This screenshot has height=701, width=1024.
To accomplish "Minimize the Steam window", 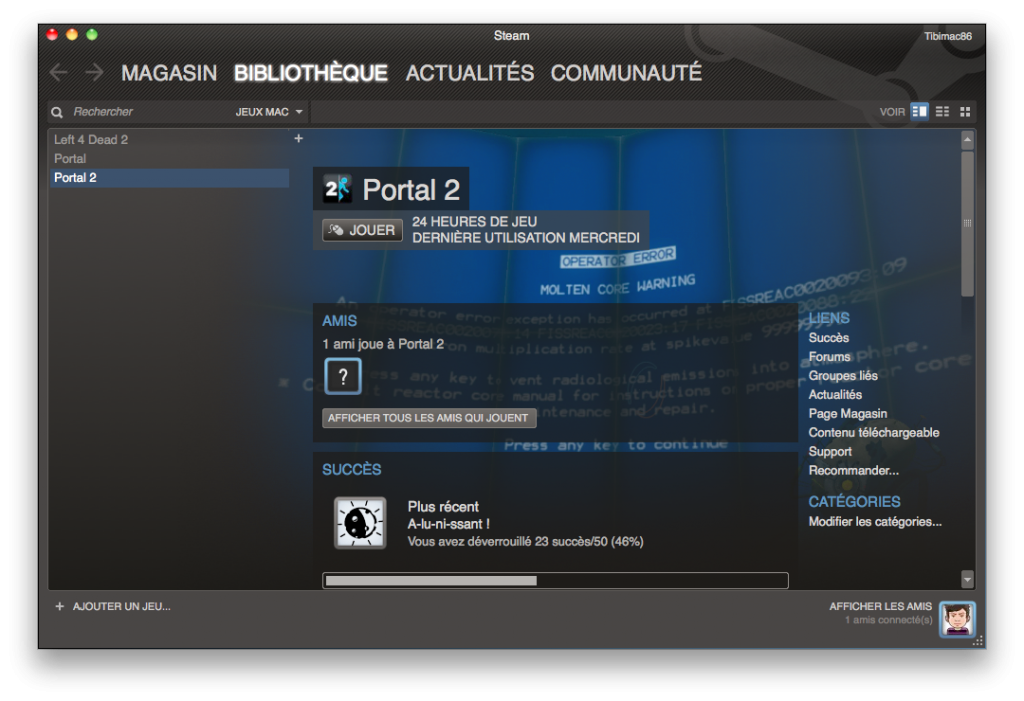I will pyautogui.click(x=72, y=35).
